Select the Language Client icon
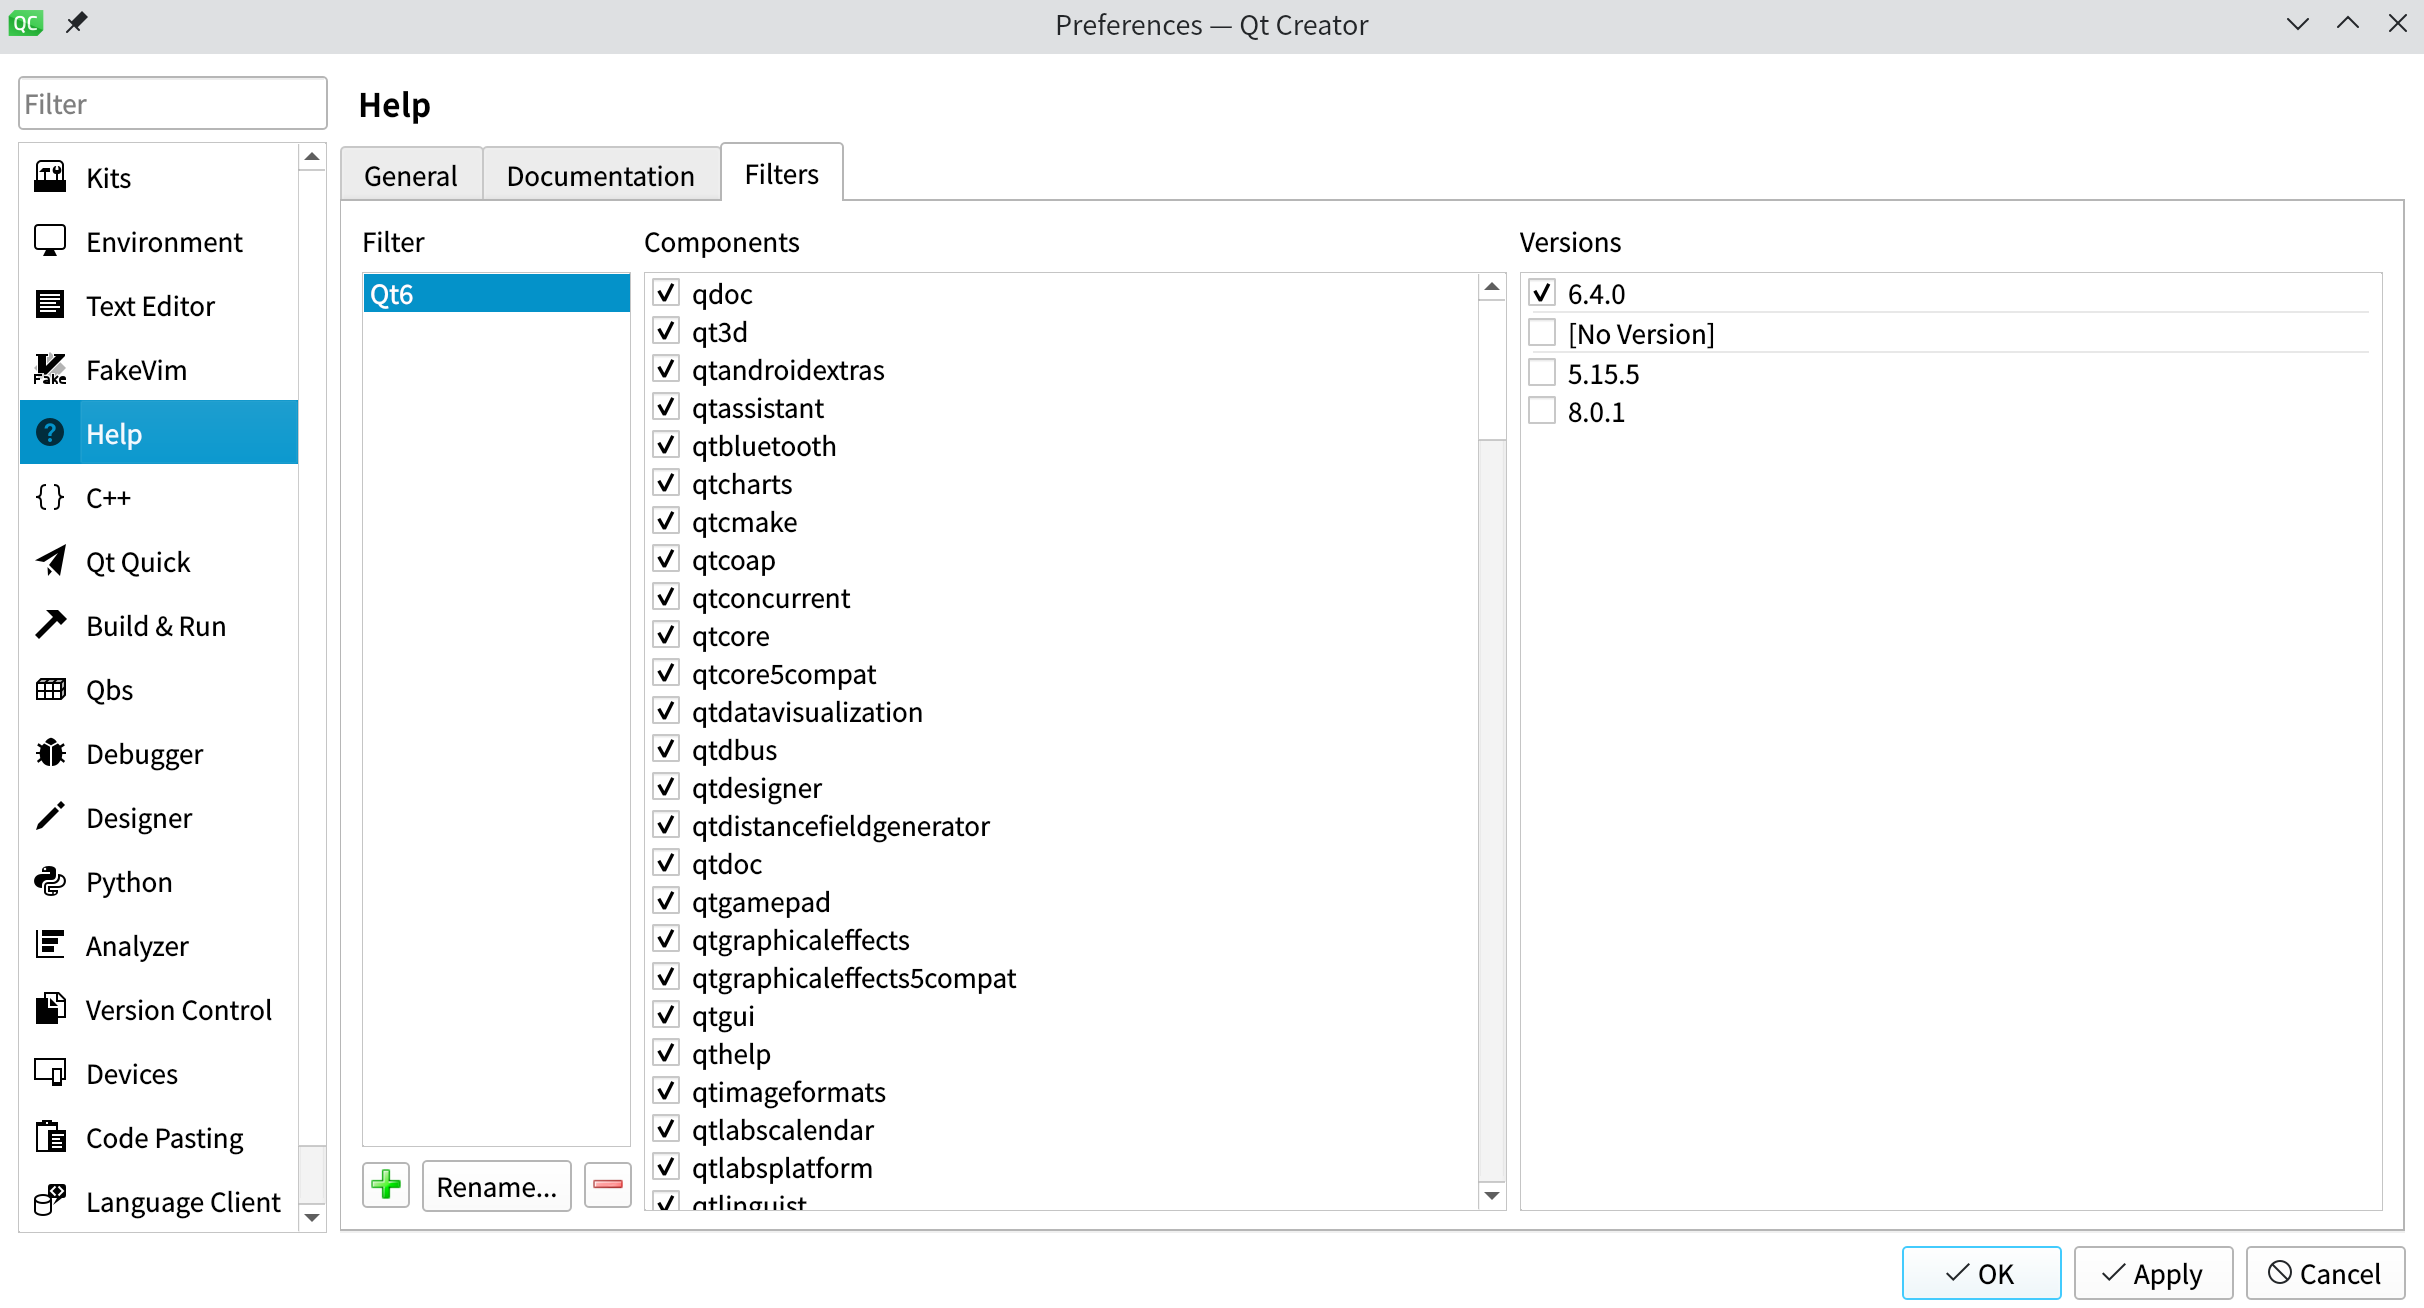The width and height of the screenshot is (2424, 1308). point(50,1201)
